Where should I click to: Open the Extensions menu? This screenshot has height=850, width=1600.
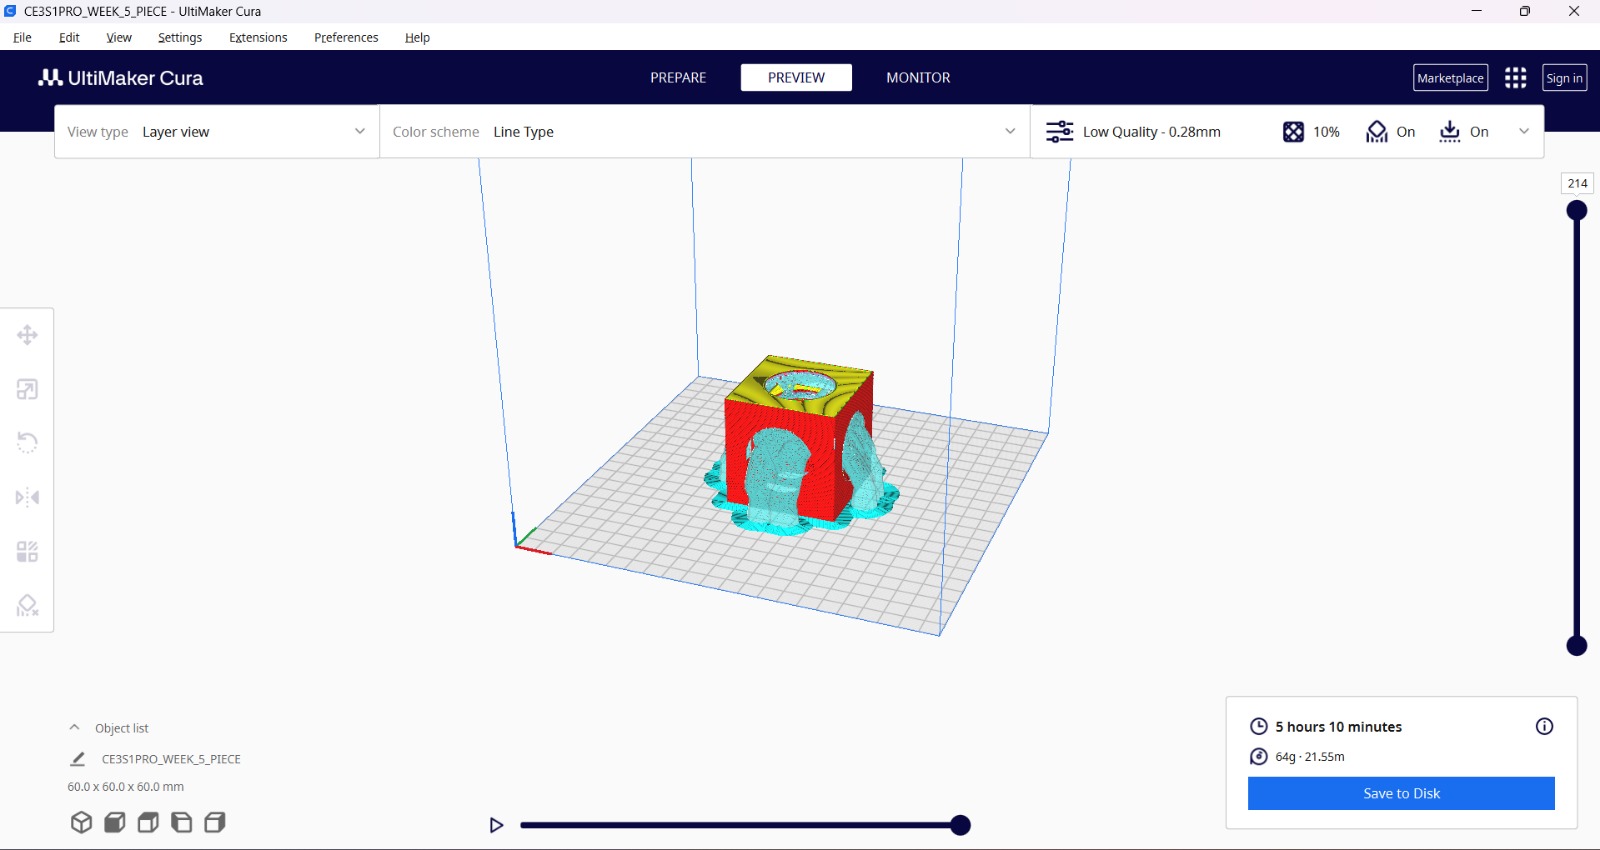[258, 37]
